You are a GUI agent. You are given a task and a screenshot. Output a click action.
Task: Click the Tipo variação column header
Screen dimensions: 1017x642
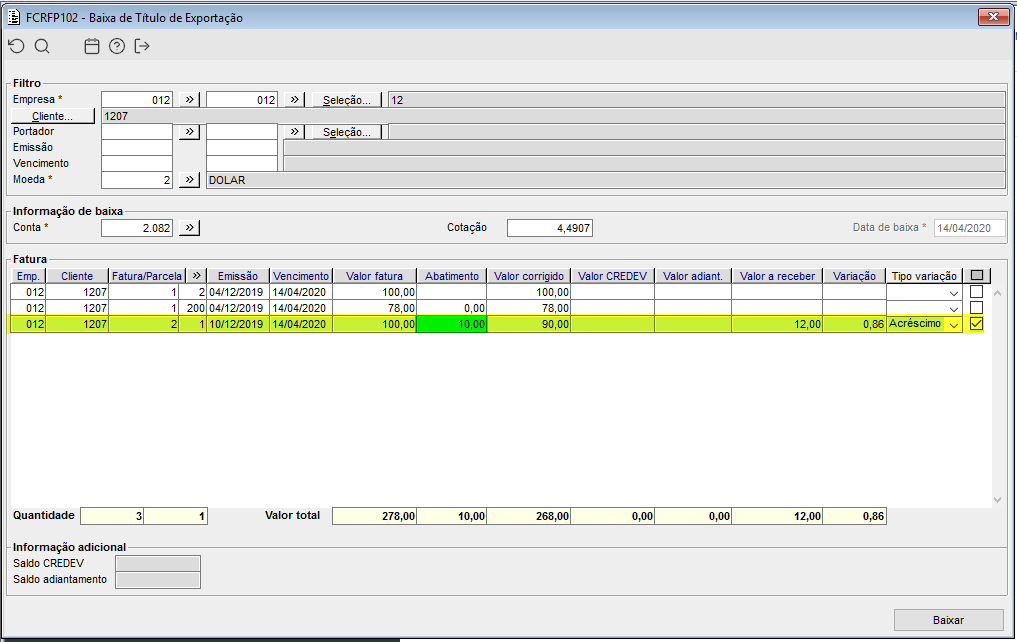pos(924,276)
